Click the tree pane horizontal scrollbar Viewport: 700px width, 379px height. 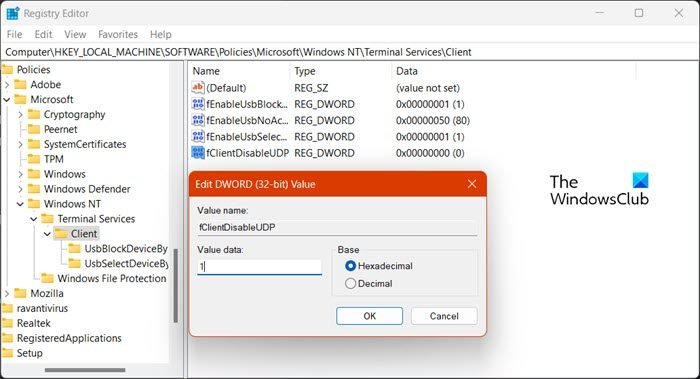[85, 370]
